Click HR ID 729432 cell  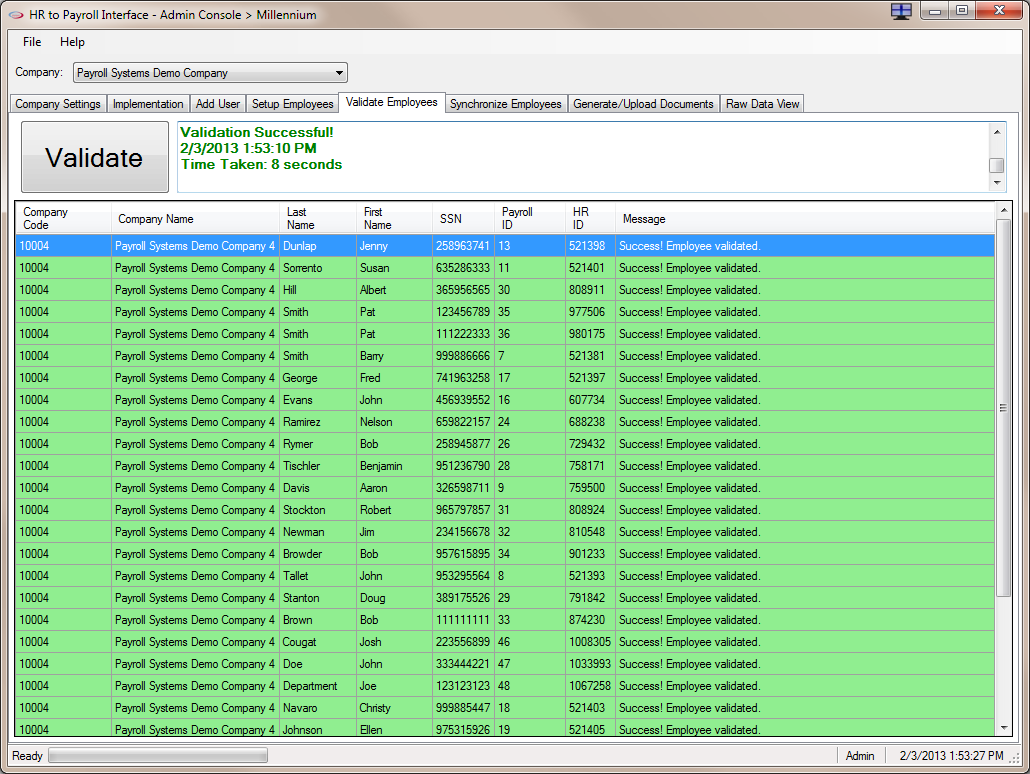pyautogui.click(x=590, y=444)
